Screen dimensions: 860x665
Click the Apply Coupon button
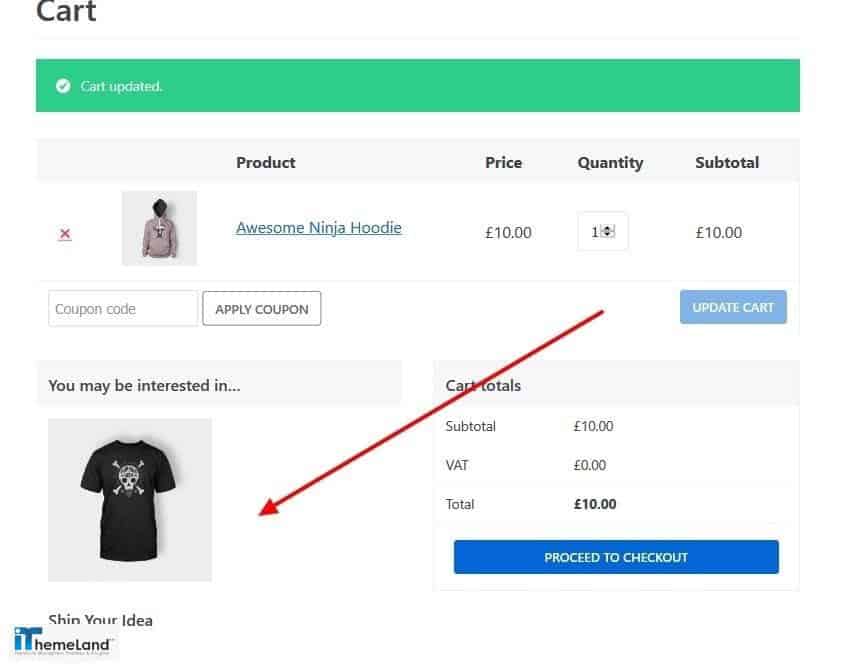[261, 308]
